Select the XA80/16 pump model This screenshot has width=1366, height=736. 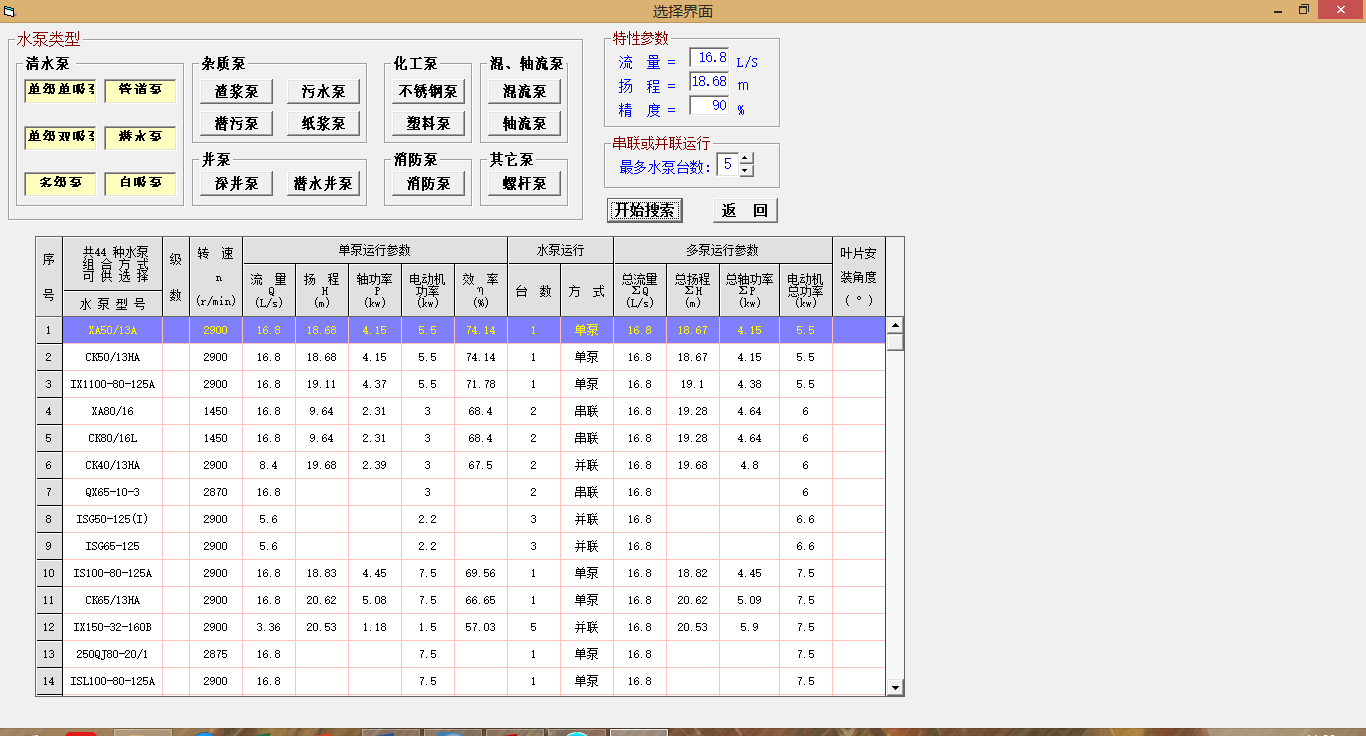[x=112, y=411]
